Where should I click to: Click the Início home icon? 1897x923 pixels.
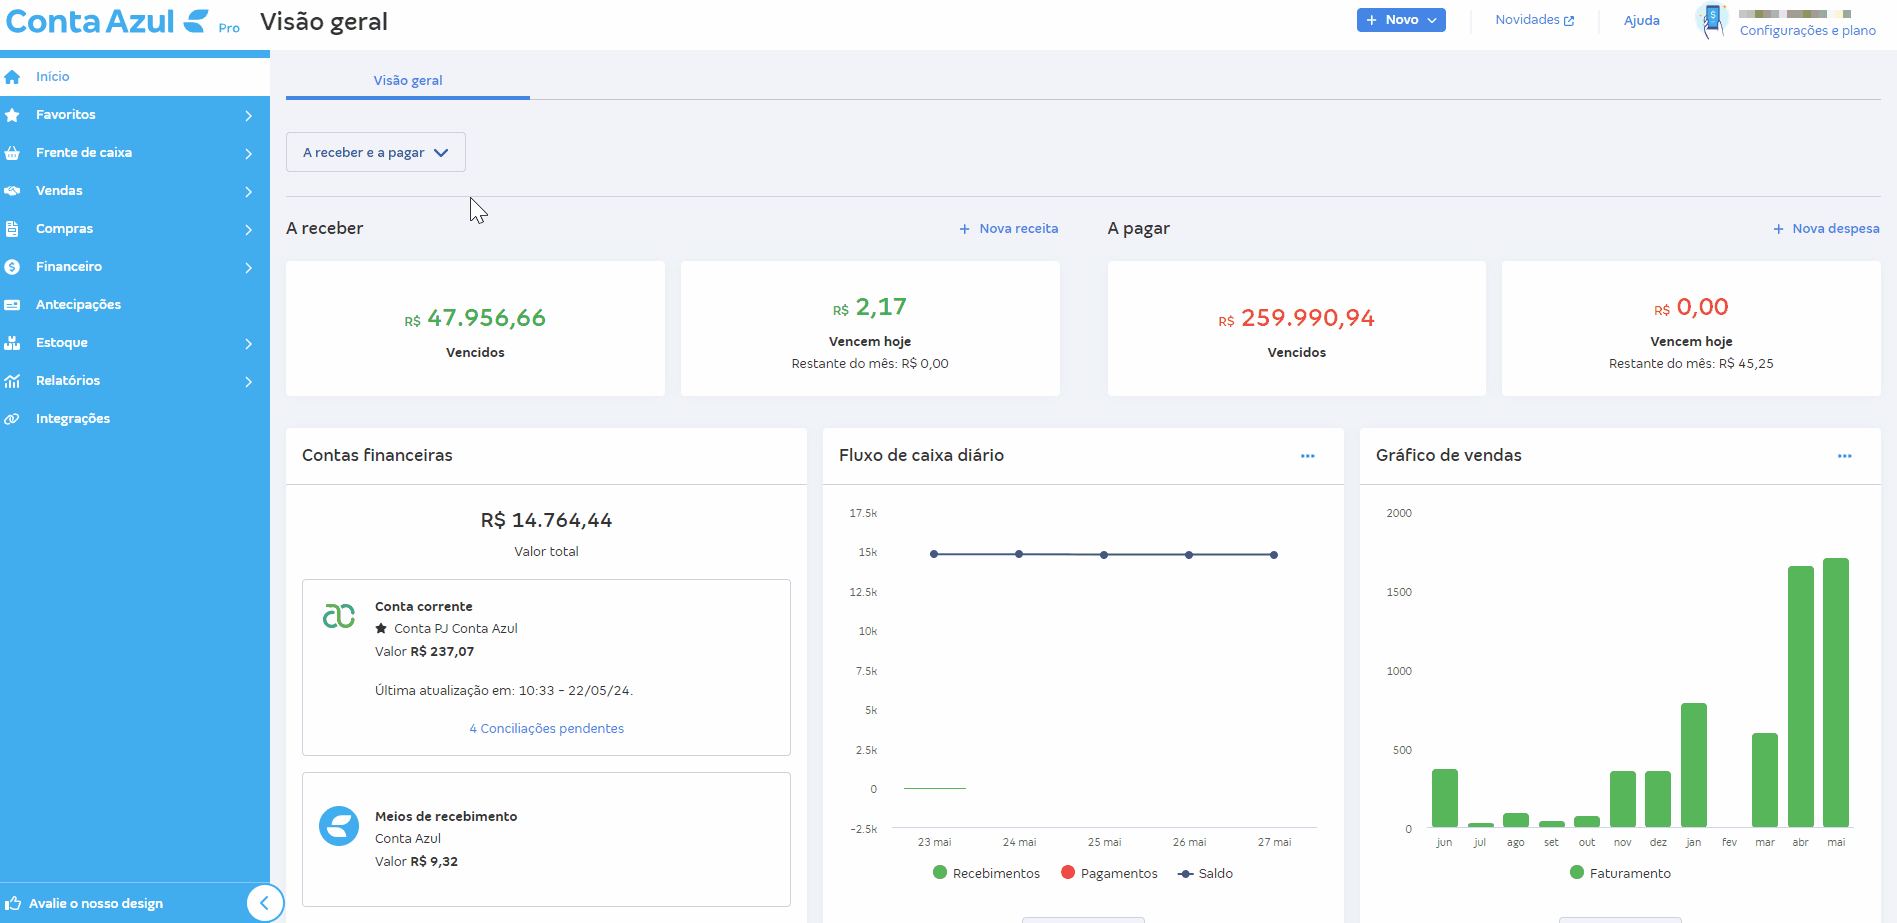point(12,77)
